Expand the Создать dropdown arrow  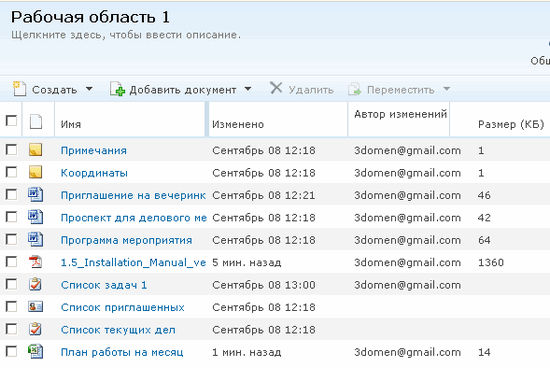point(89,89)
